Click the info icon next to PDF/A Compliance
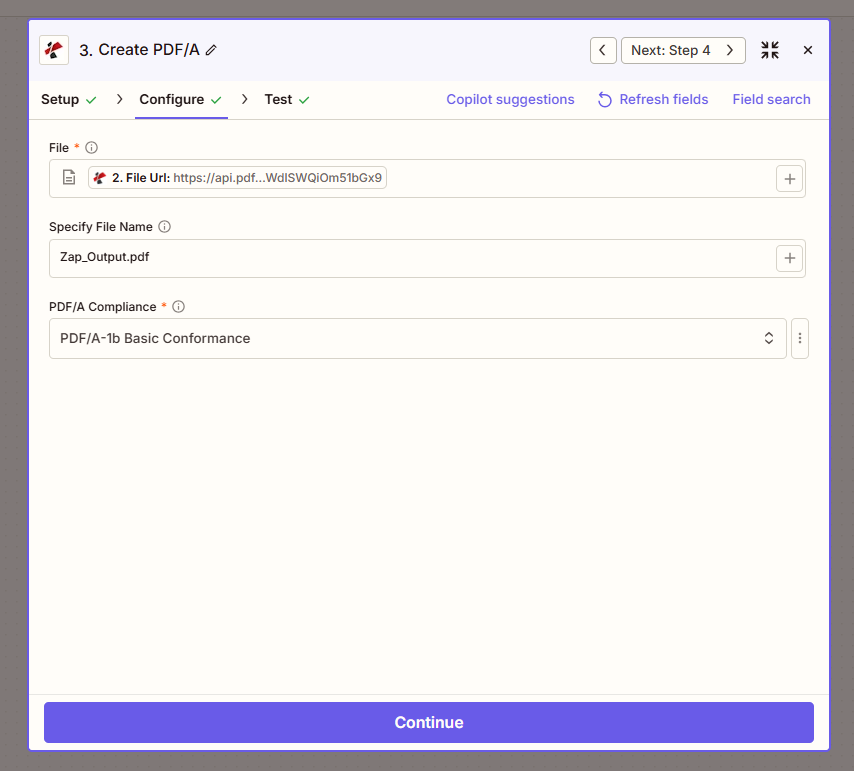Screen dimensions: 854x771 click(178, 306)
